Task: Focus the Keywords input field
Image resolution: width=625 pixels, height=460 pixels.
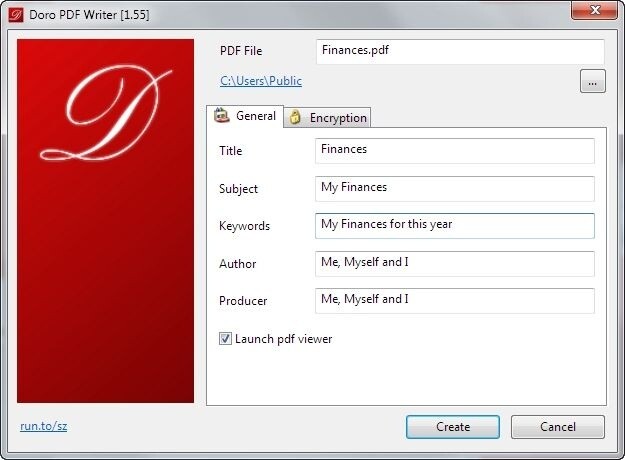Action: 454,226
